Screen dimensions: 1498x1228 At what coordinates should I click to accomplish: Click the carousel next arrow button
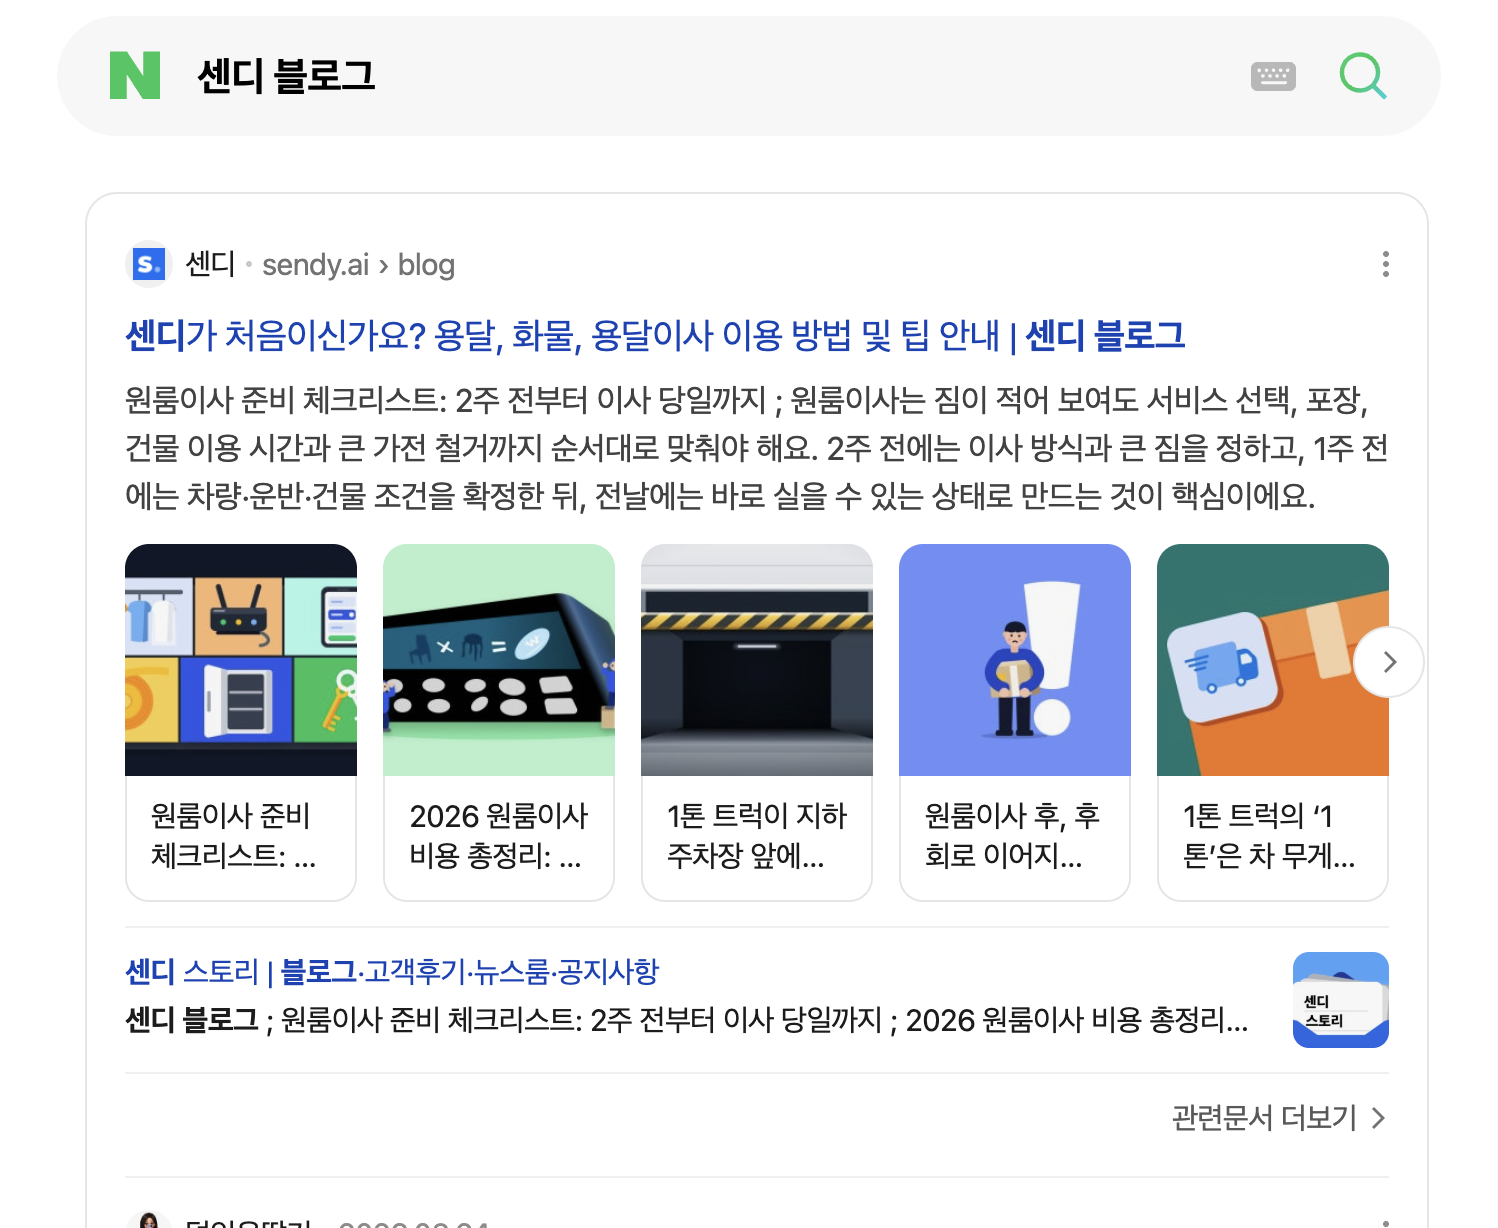pos(1389,662)
